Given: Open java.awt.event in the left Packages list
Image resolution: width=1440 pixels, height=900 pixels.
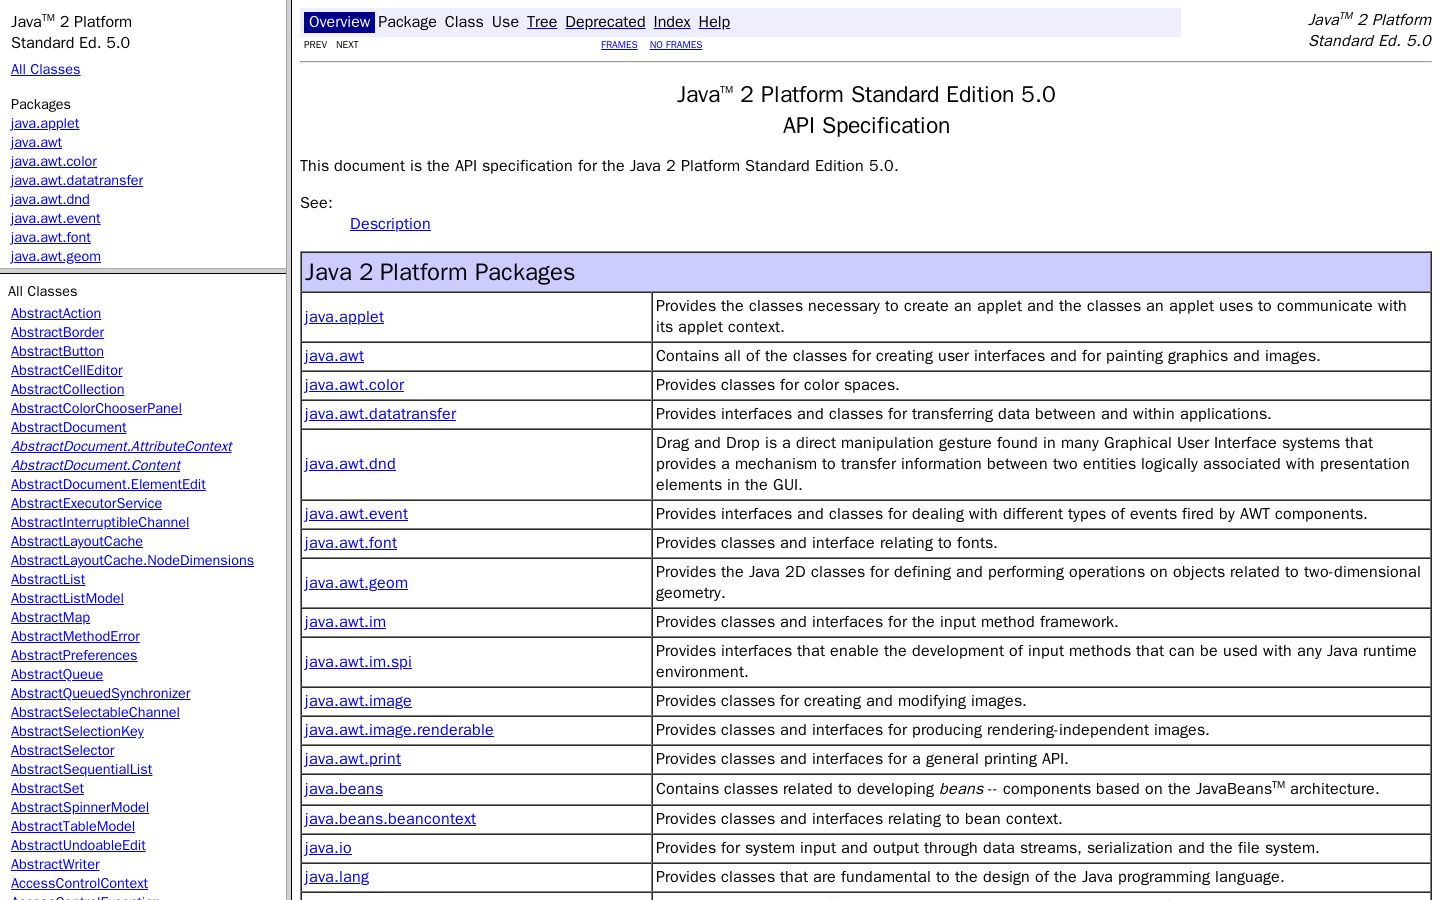Looking at the screenshot, I should tap(56, 218).
